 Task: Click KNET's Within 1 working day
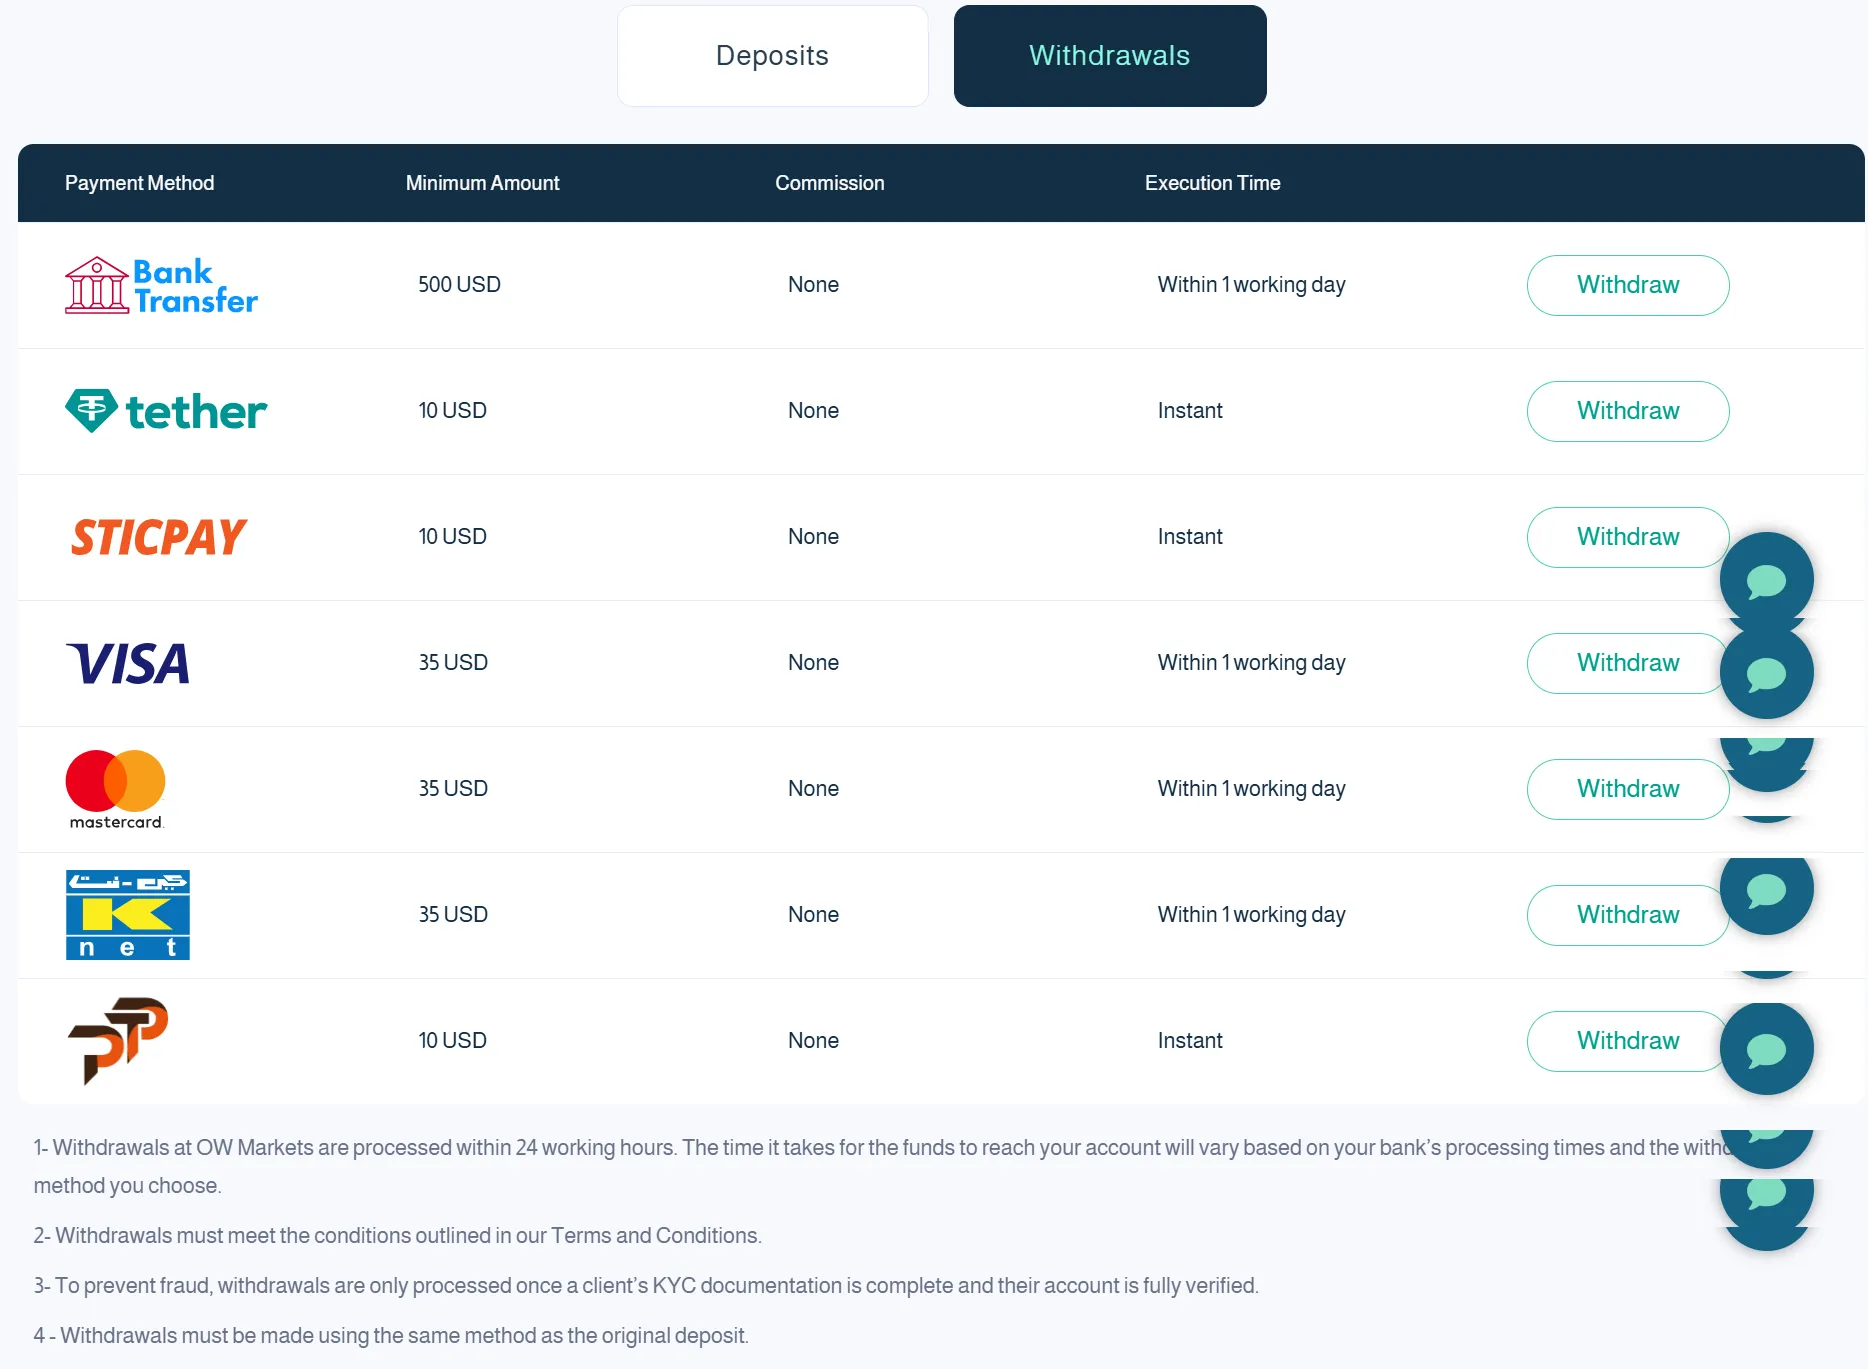(x=1251, y=915)
